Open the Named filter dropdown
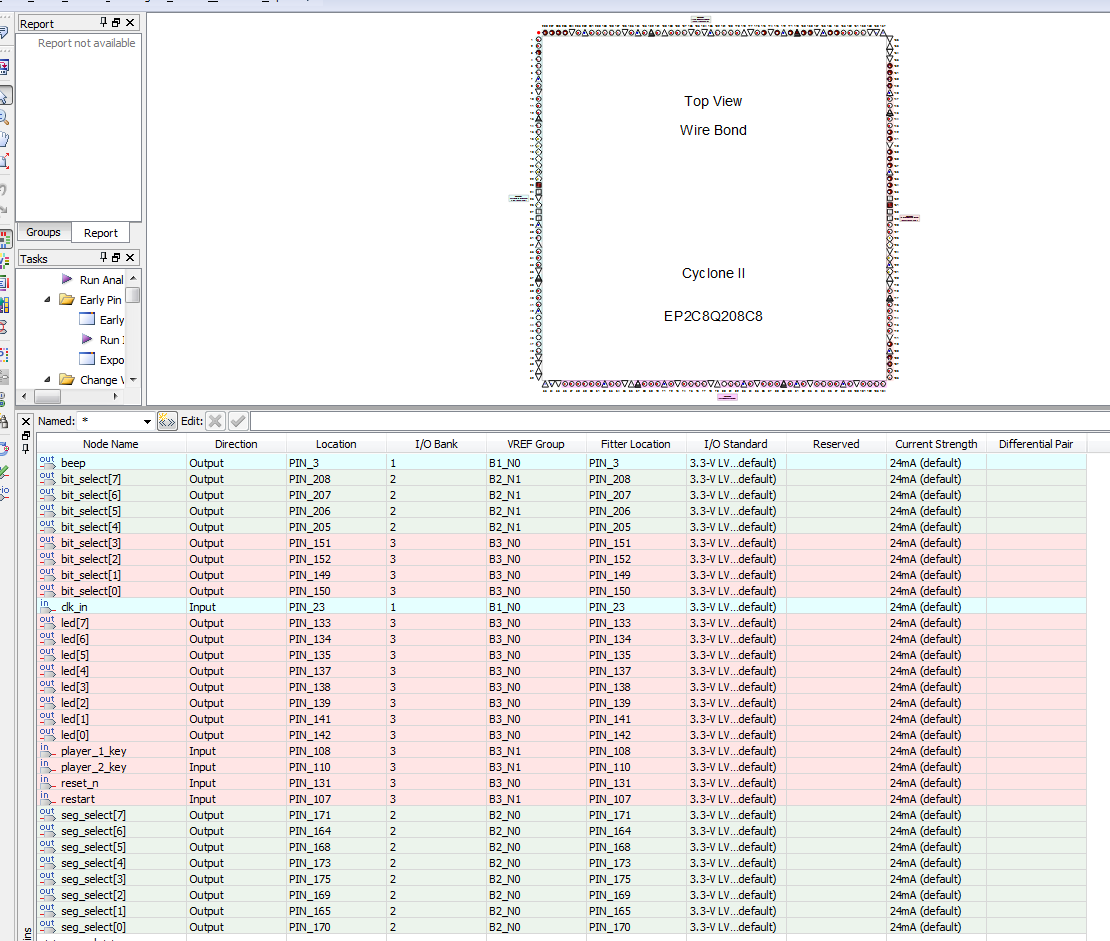The image size is (1110, 941). click(x=148, y=422)
